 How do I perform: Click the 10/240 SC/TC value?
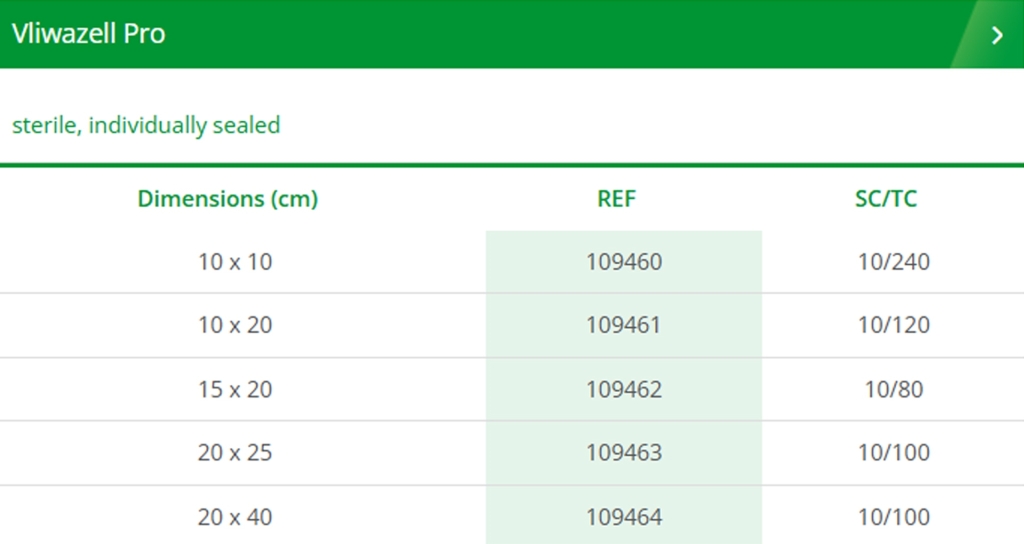tap(893, 262)
